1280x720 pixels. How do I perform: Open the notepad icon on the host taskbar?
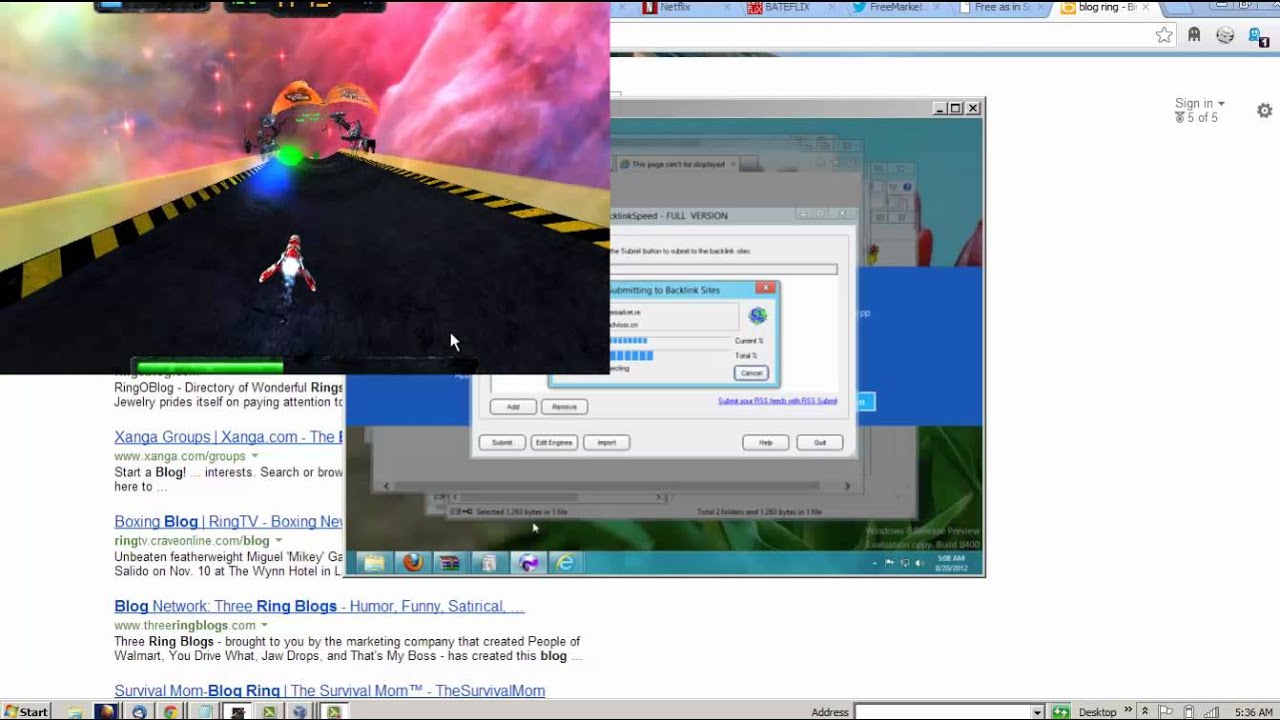pos(205,712)
